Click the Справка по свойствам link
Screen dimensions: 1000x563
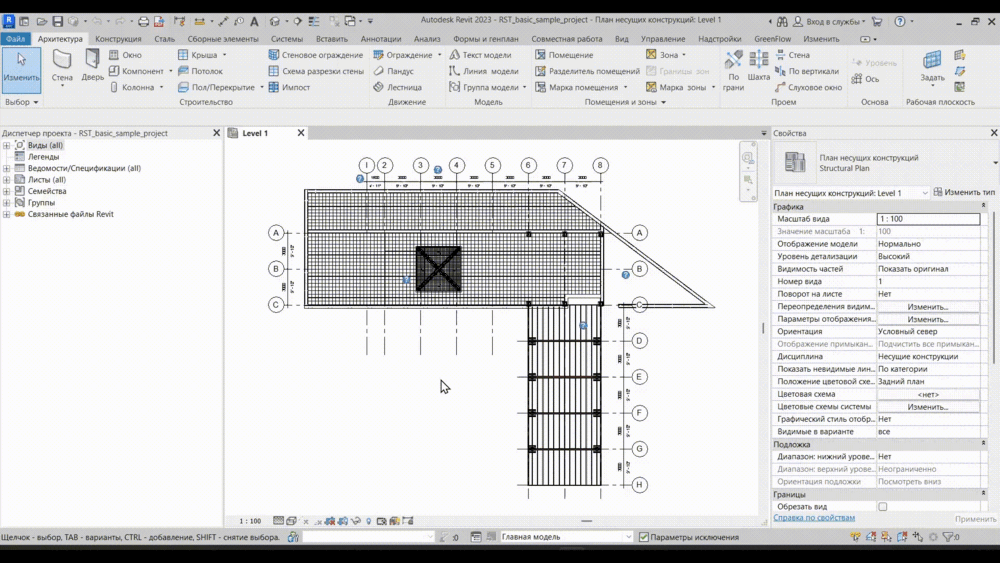click(x=814, y=518)
